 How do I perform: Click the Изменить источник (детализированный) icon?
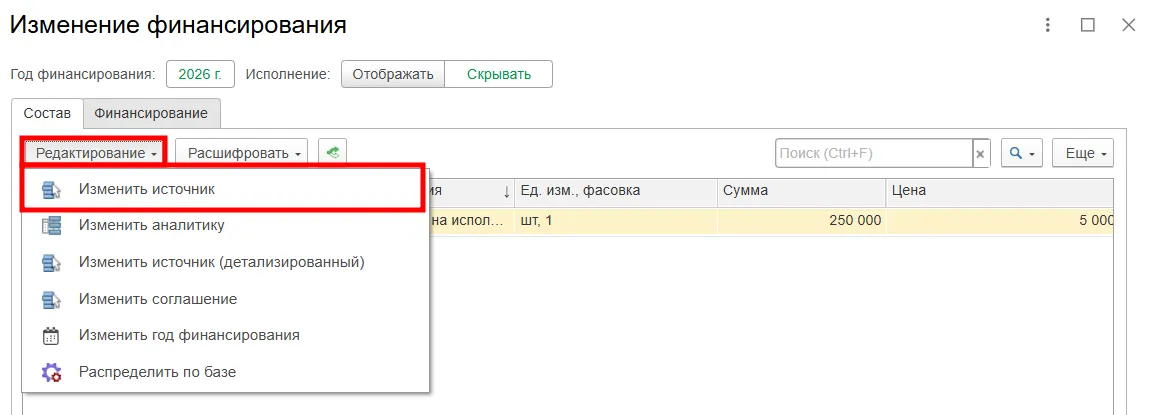pyautogui.click(x=51, y=262)
